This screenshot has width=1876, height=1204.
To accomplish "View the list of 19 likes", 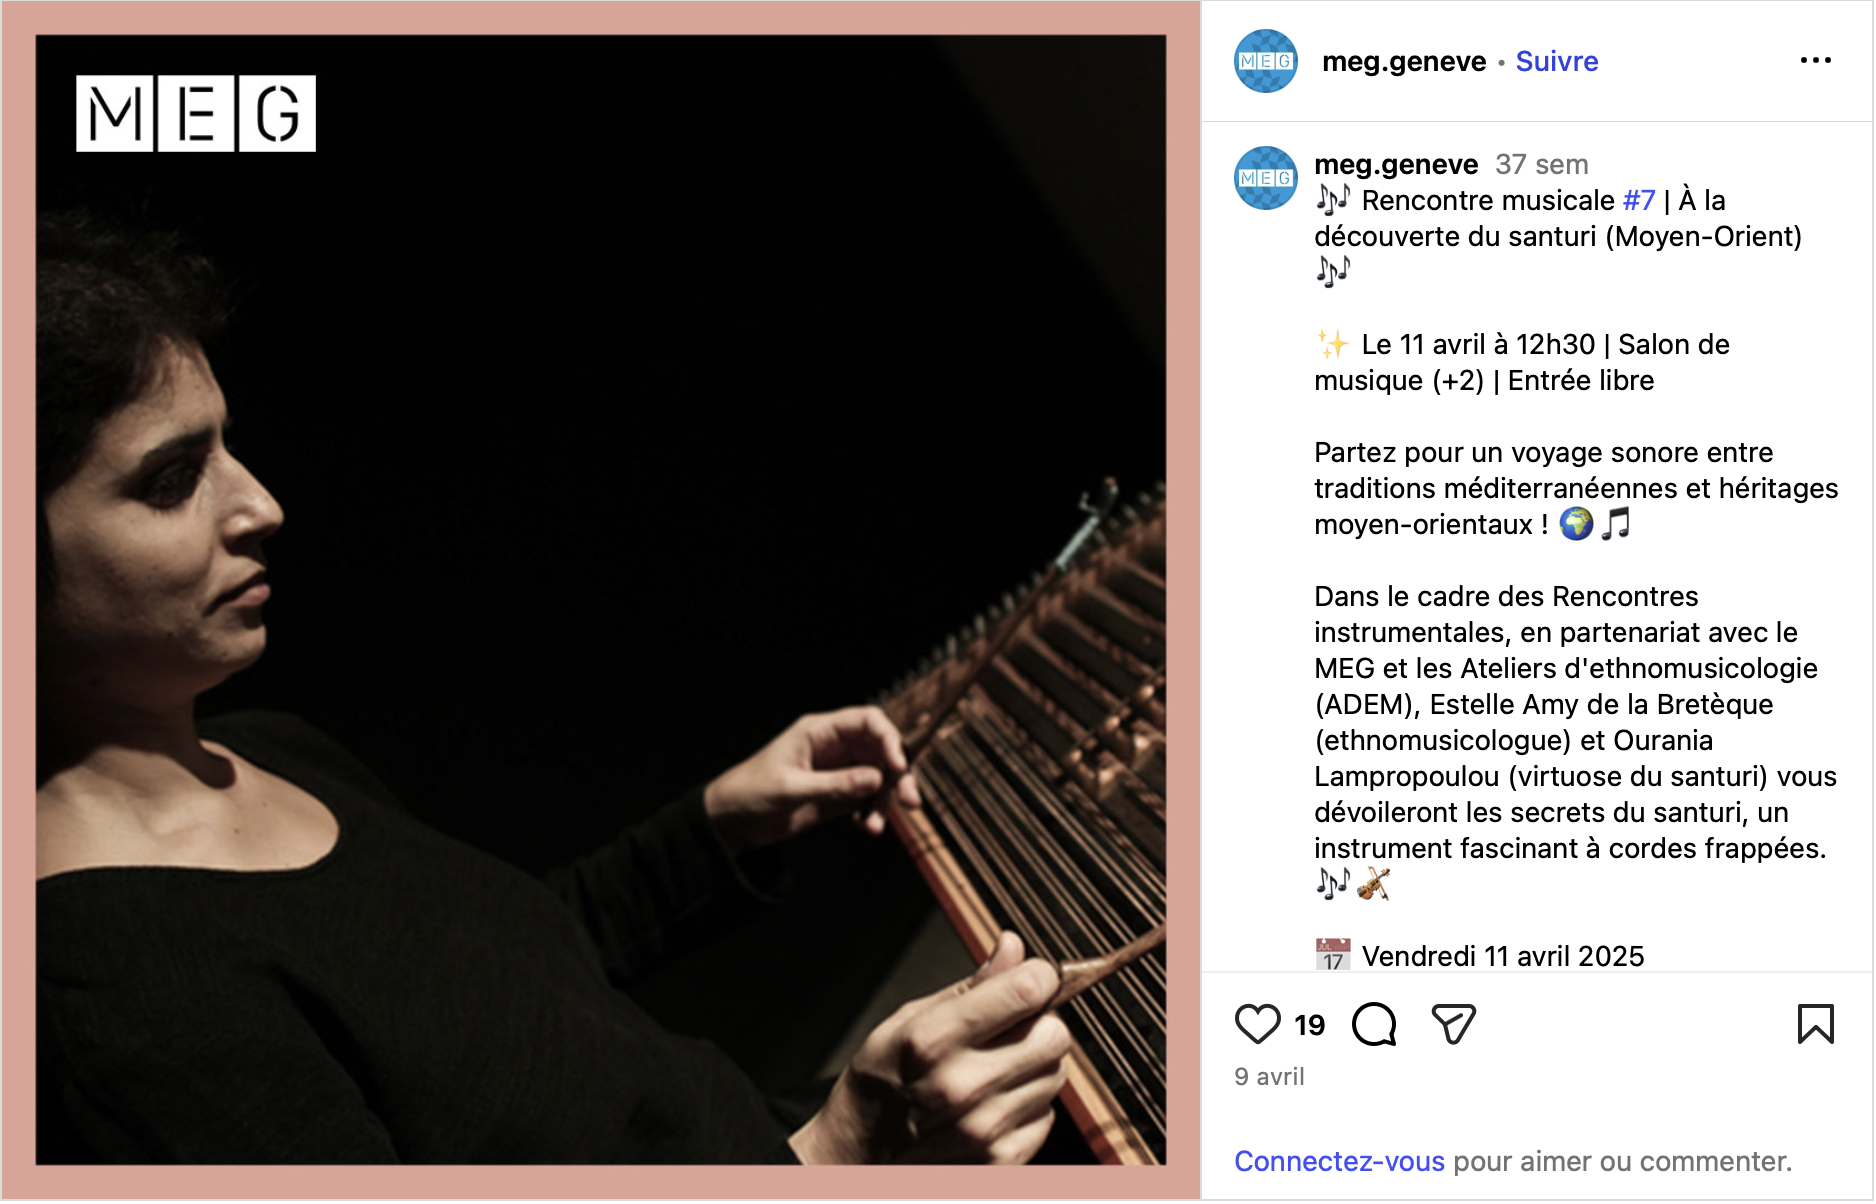I will (1309, 1025).
